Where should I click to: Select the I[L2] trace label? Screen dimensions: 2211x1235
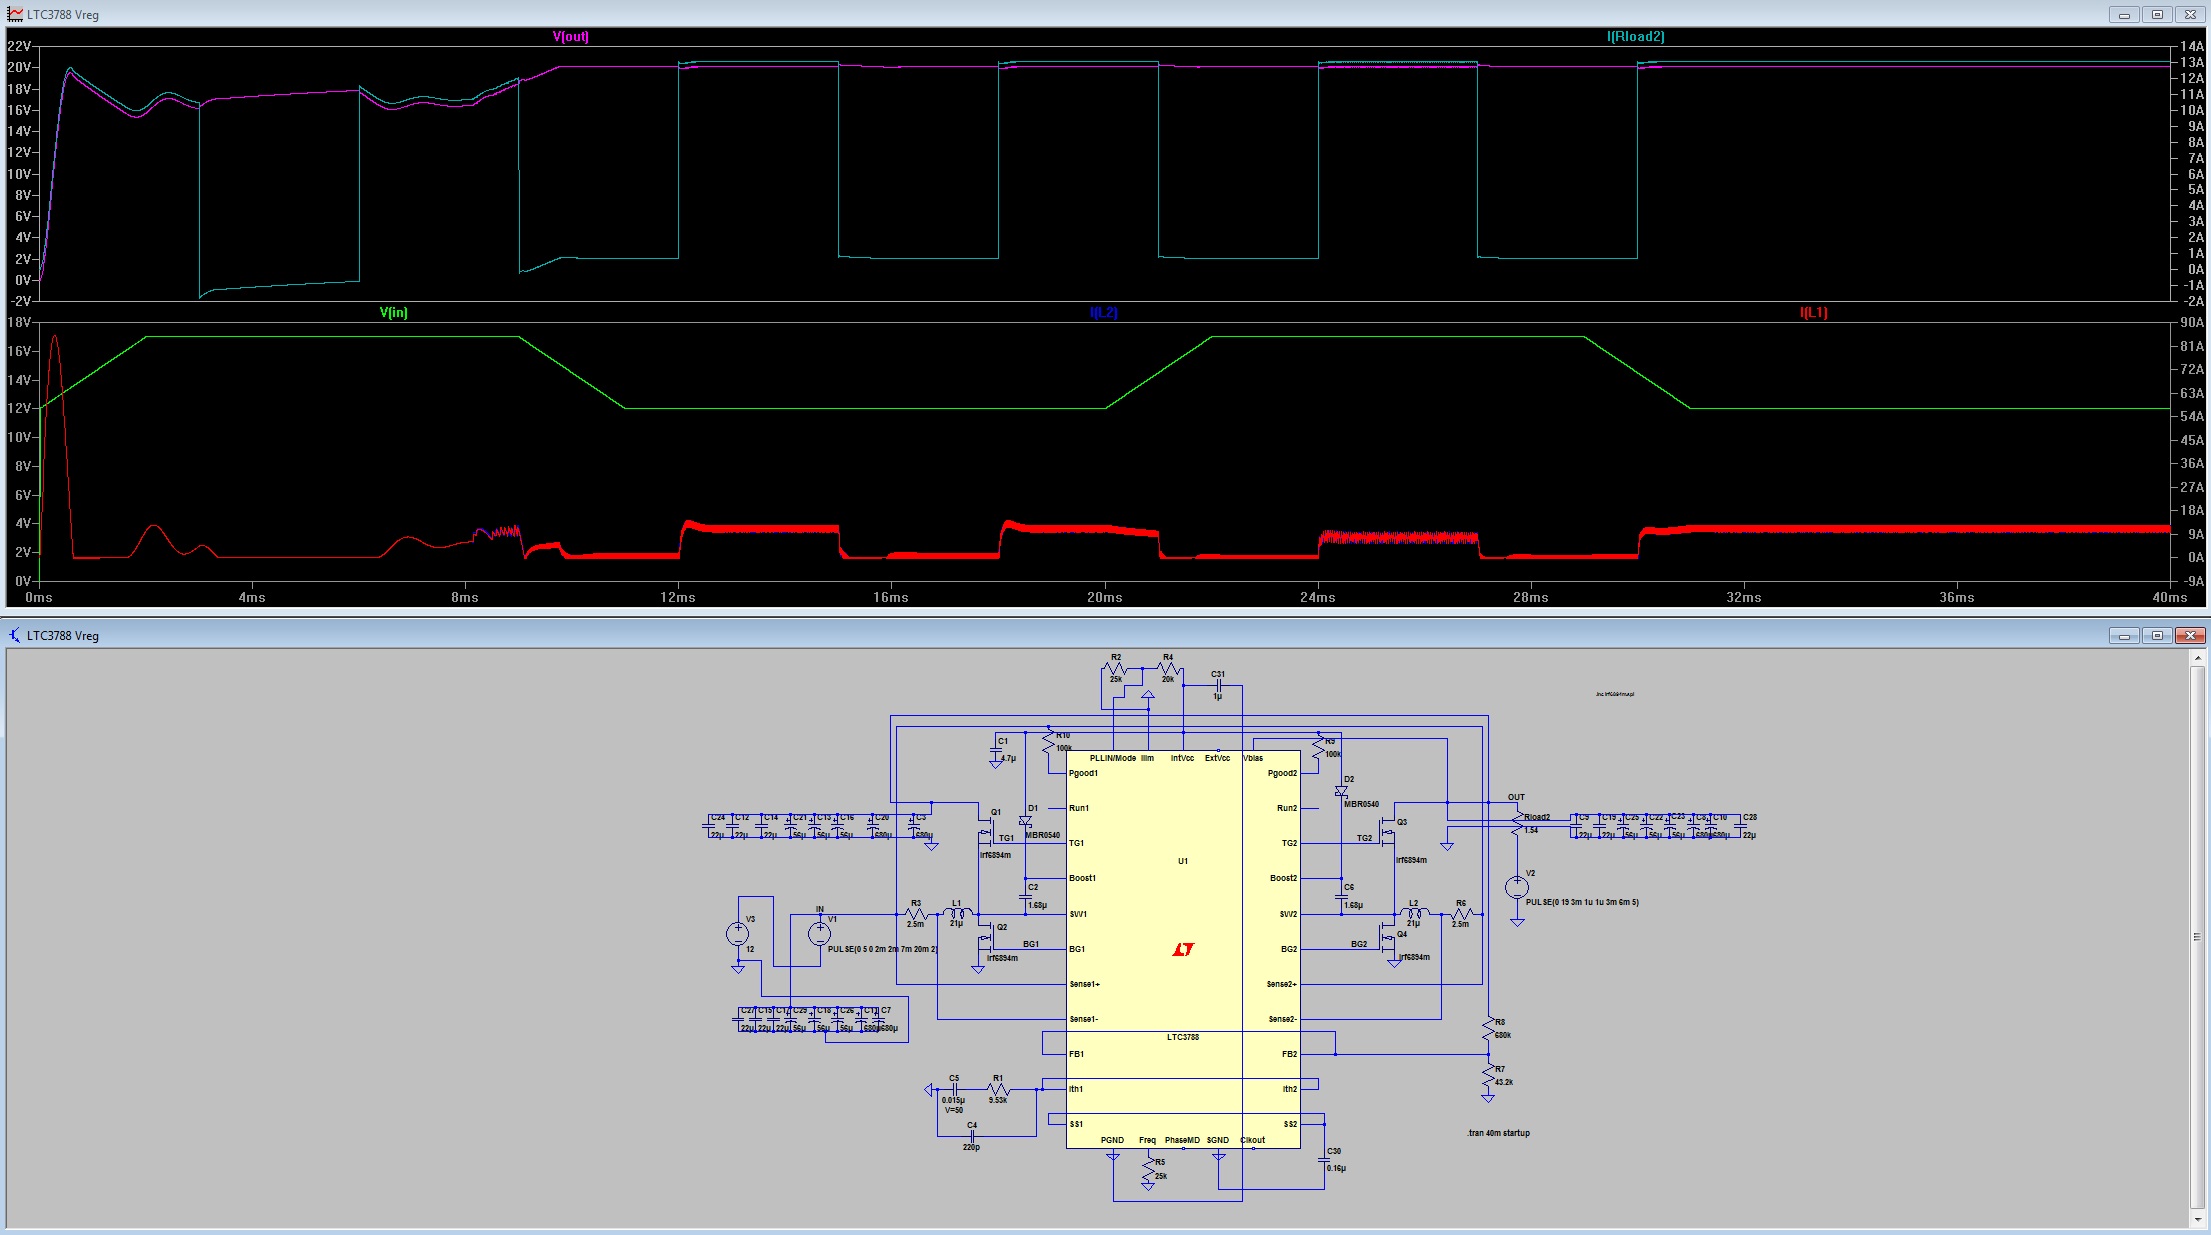pos(1103,312)
